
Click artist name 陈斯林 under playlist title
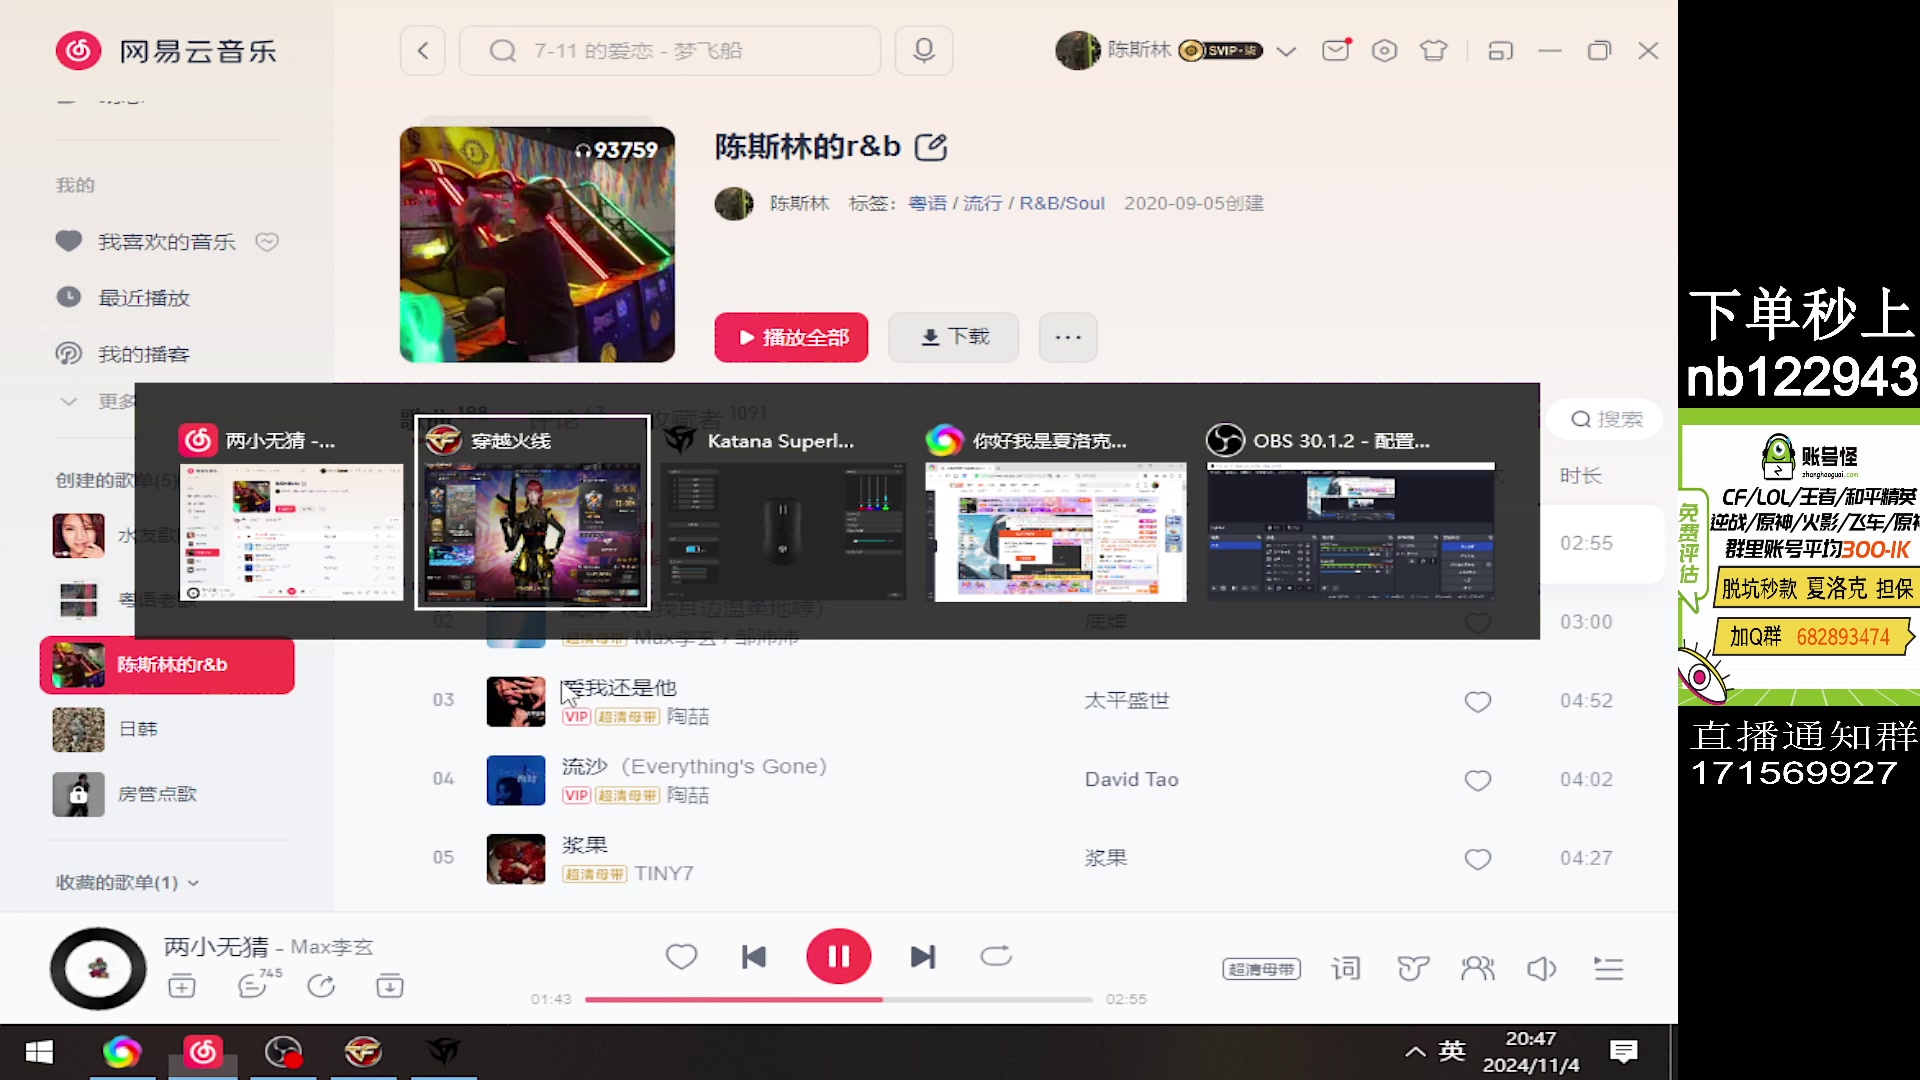click(799, 203)
